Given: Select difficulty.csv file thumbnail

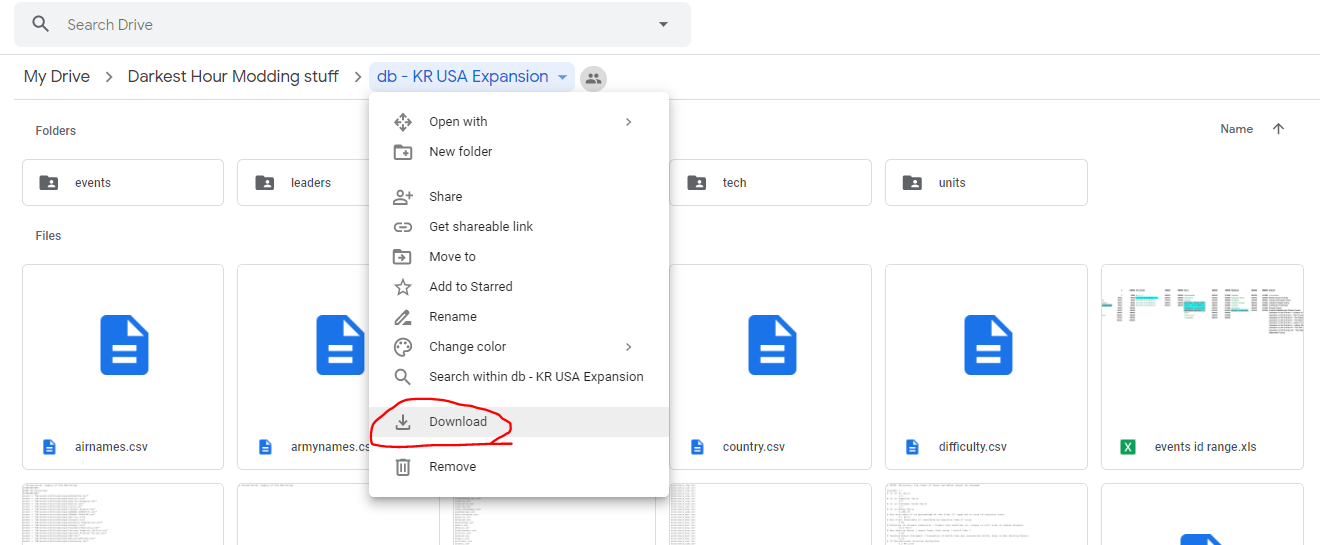Looking at the screenshot, I should pos(986,345).
